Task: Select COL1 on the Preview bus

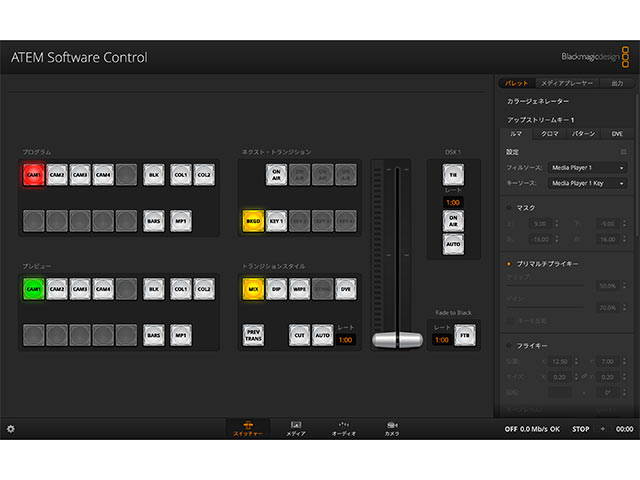Action: [x=181, y=289]
